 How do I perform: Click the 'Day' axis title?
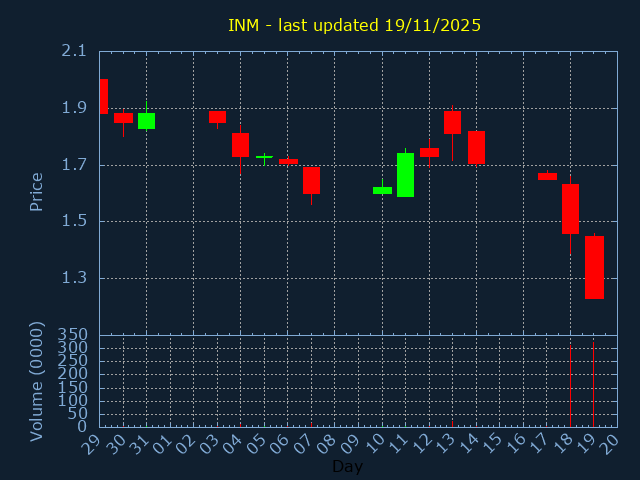tap(347, 467)
